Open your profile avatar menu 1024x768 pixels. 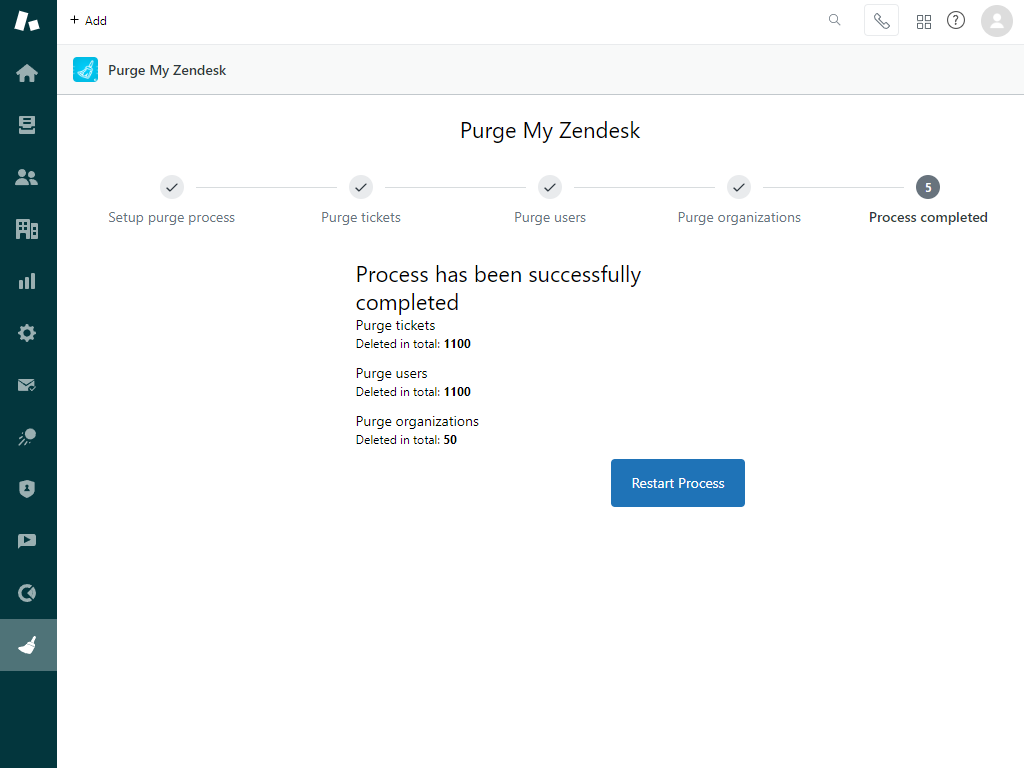click(996, 20)
